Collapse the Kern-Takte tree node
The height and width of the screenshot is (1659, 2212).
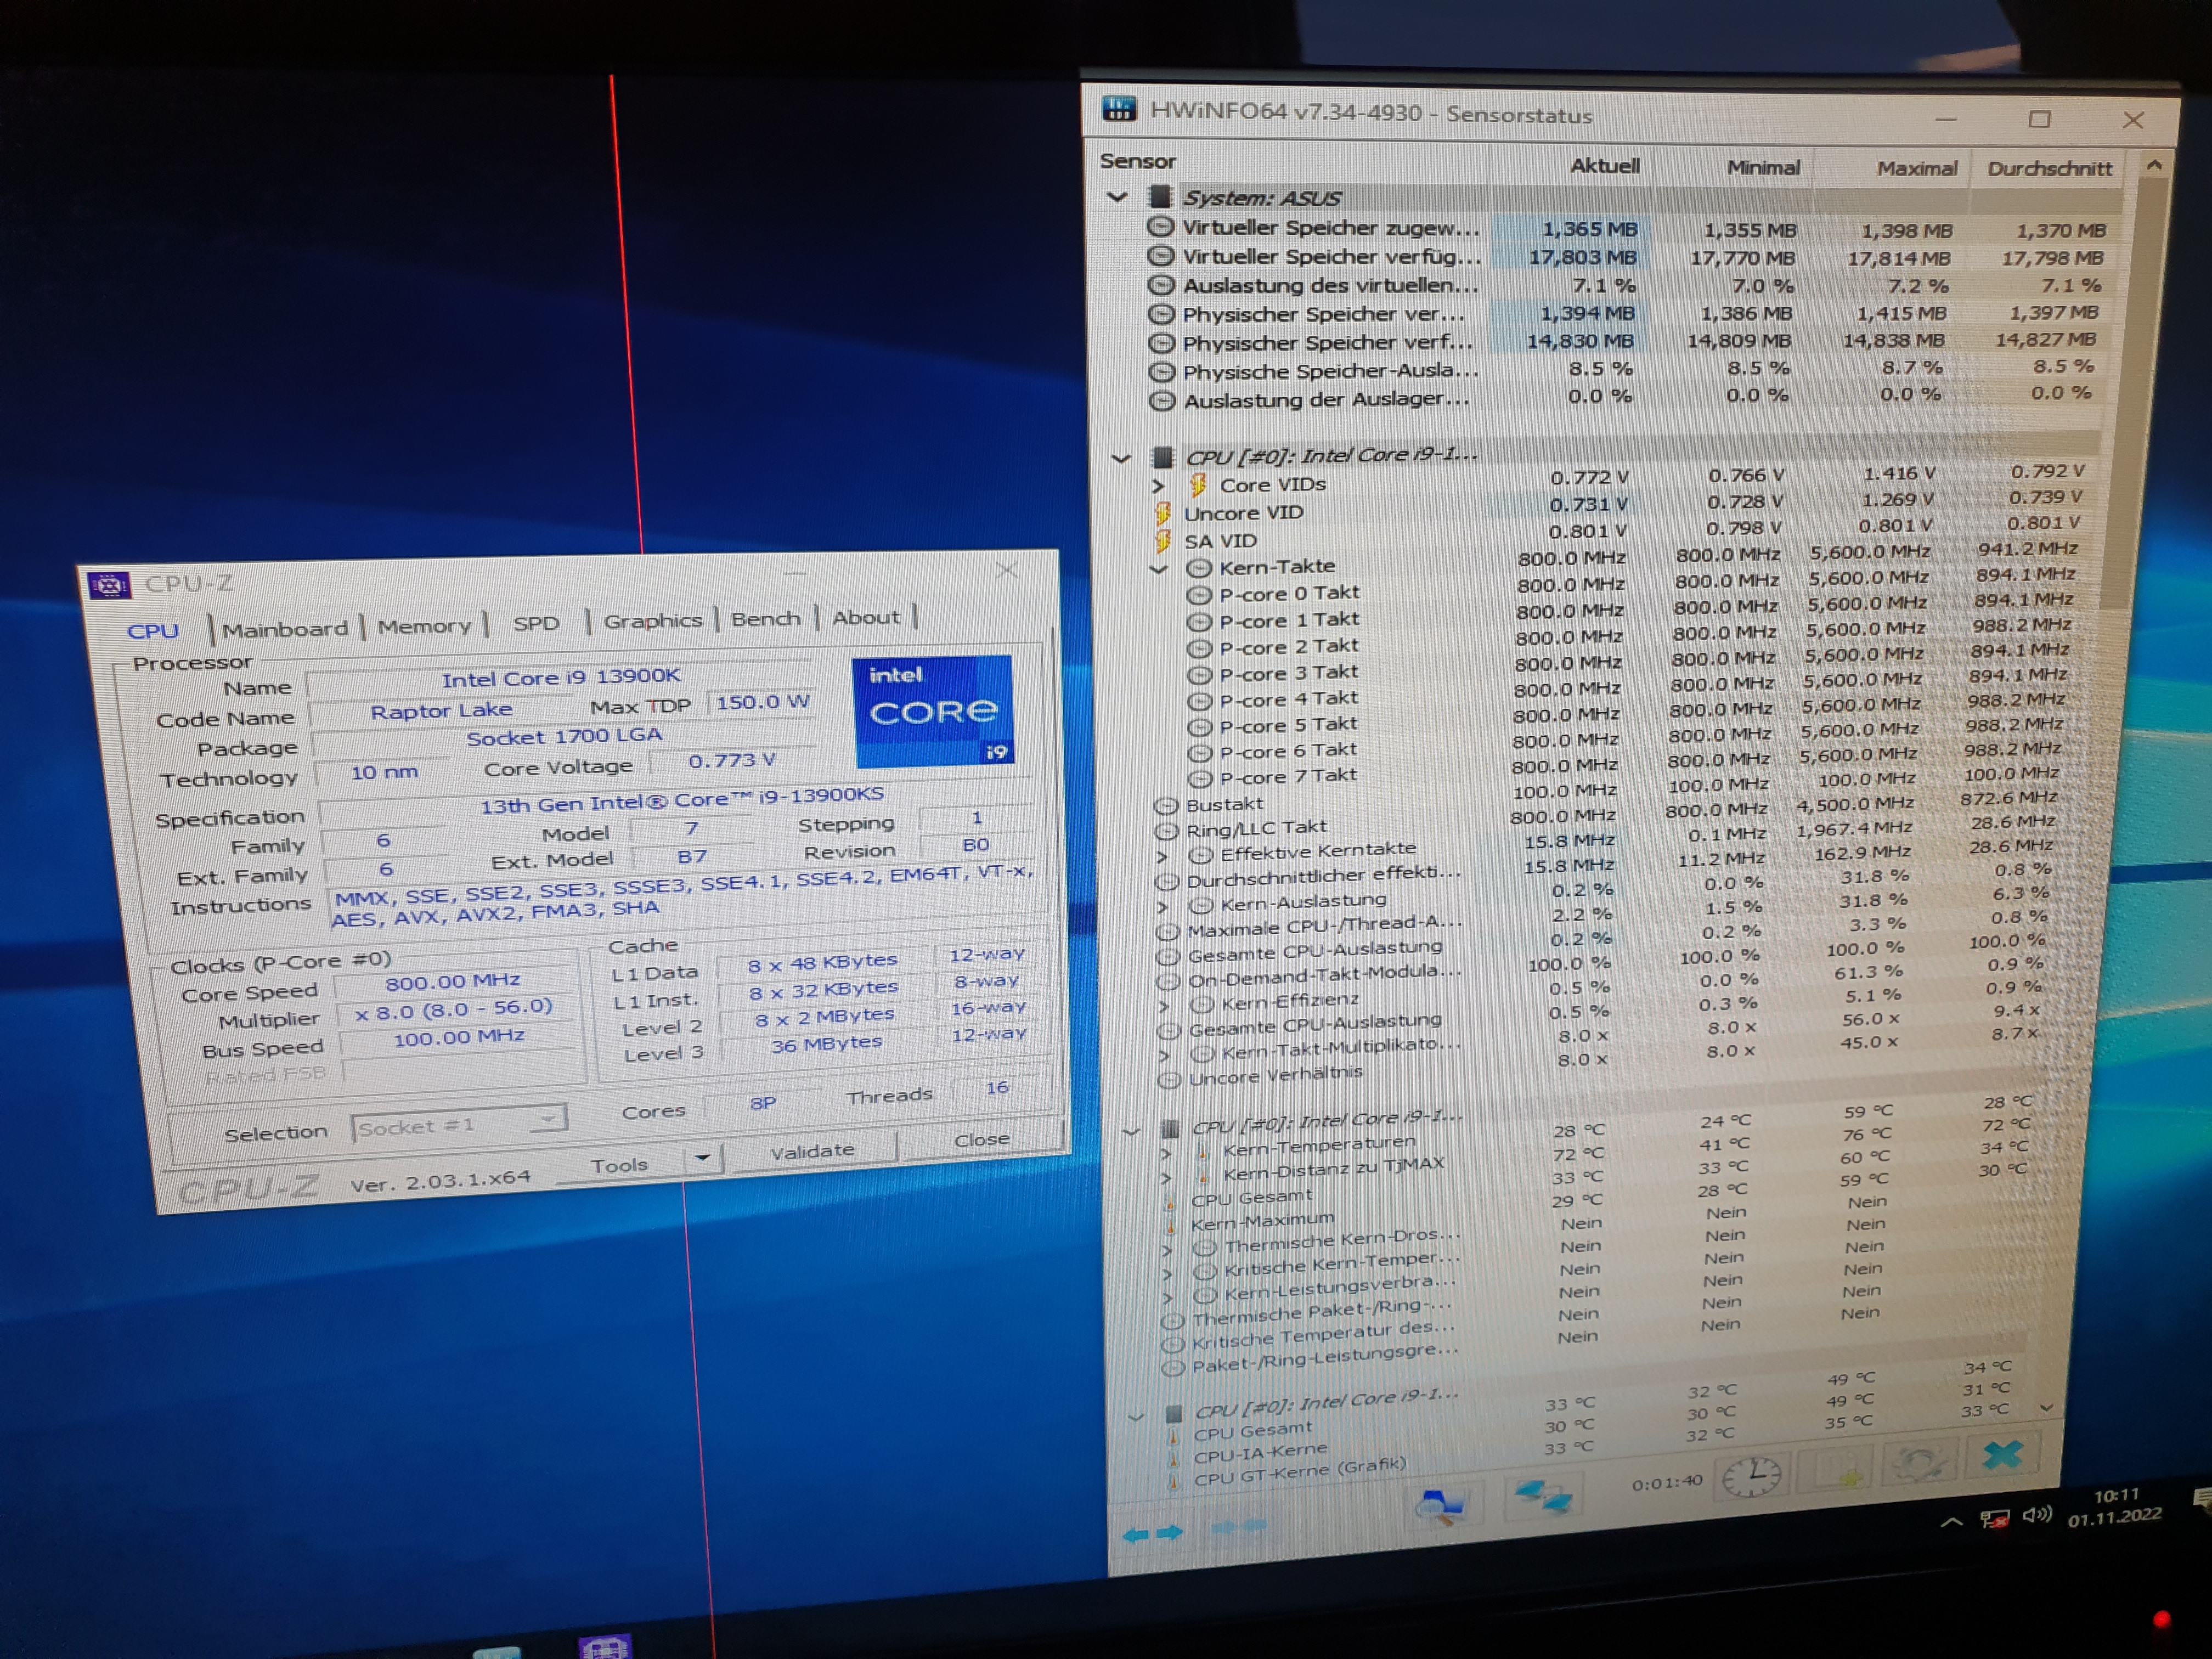coord(1159,569)
